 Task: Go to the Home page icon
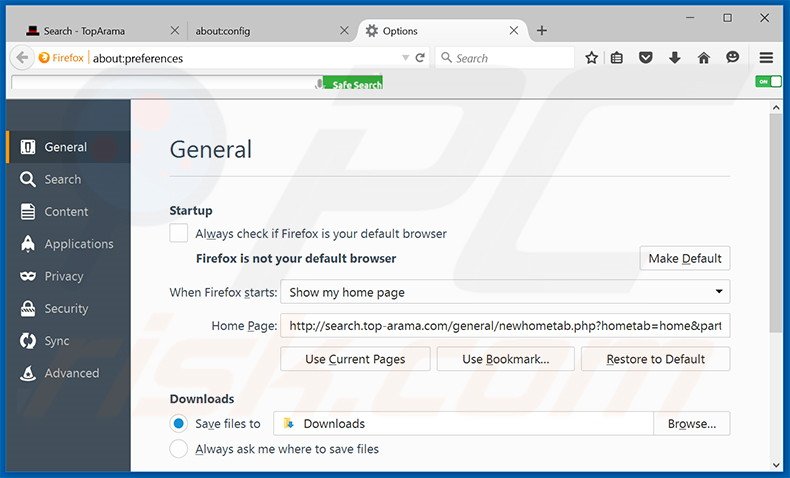[x=703, y=58]
